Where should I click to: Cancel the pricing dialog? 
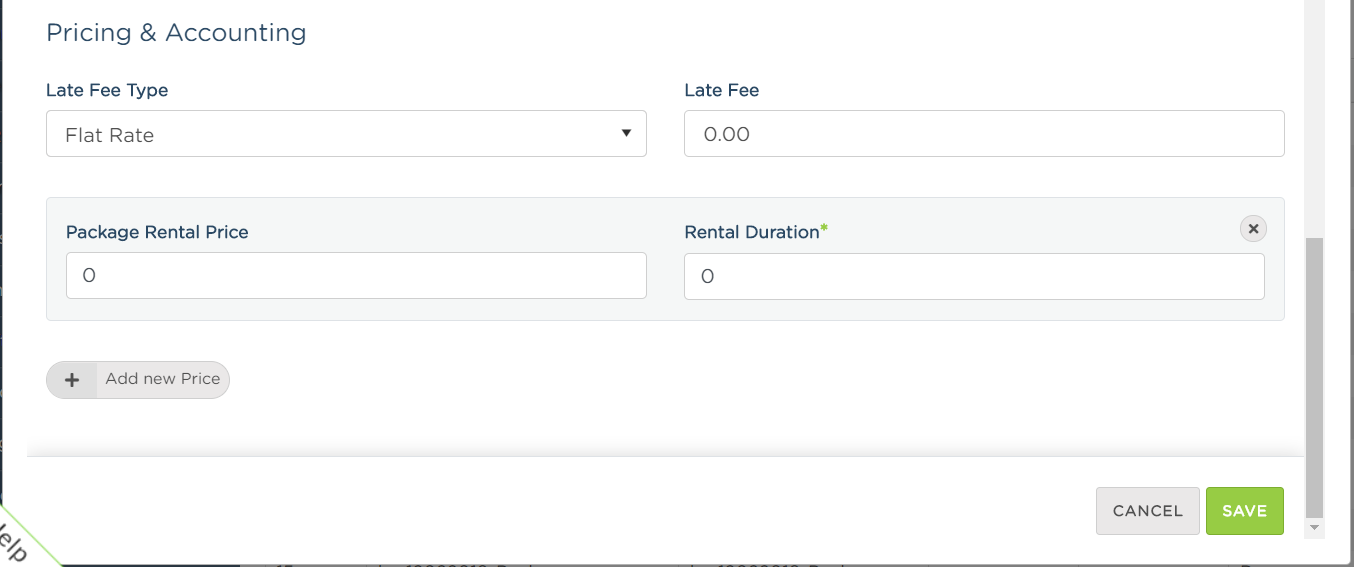coord(1147,511)
